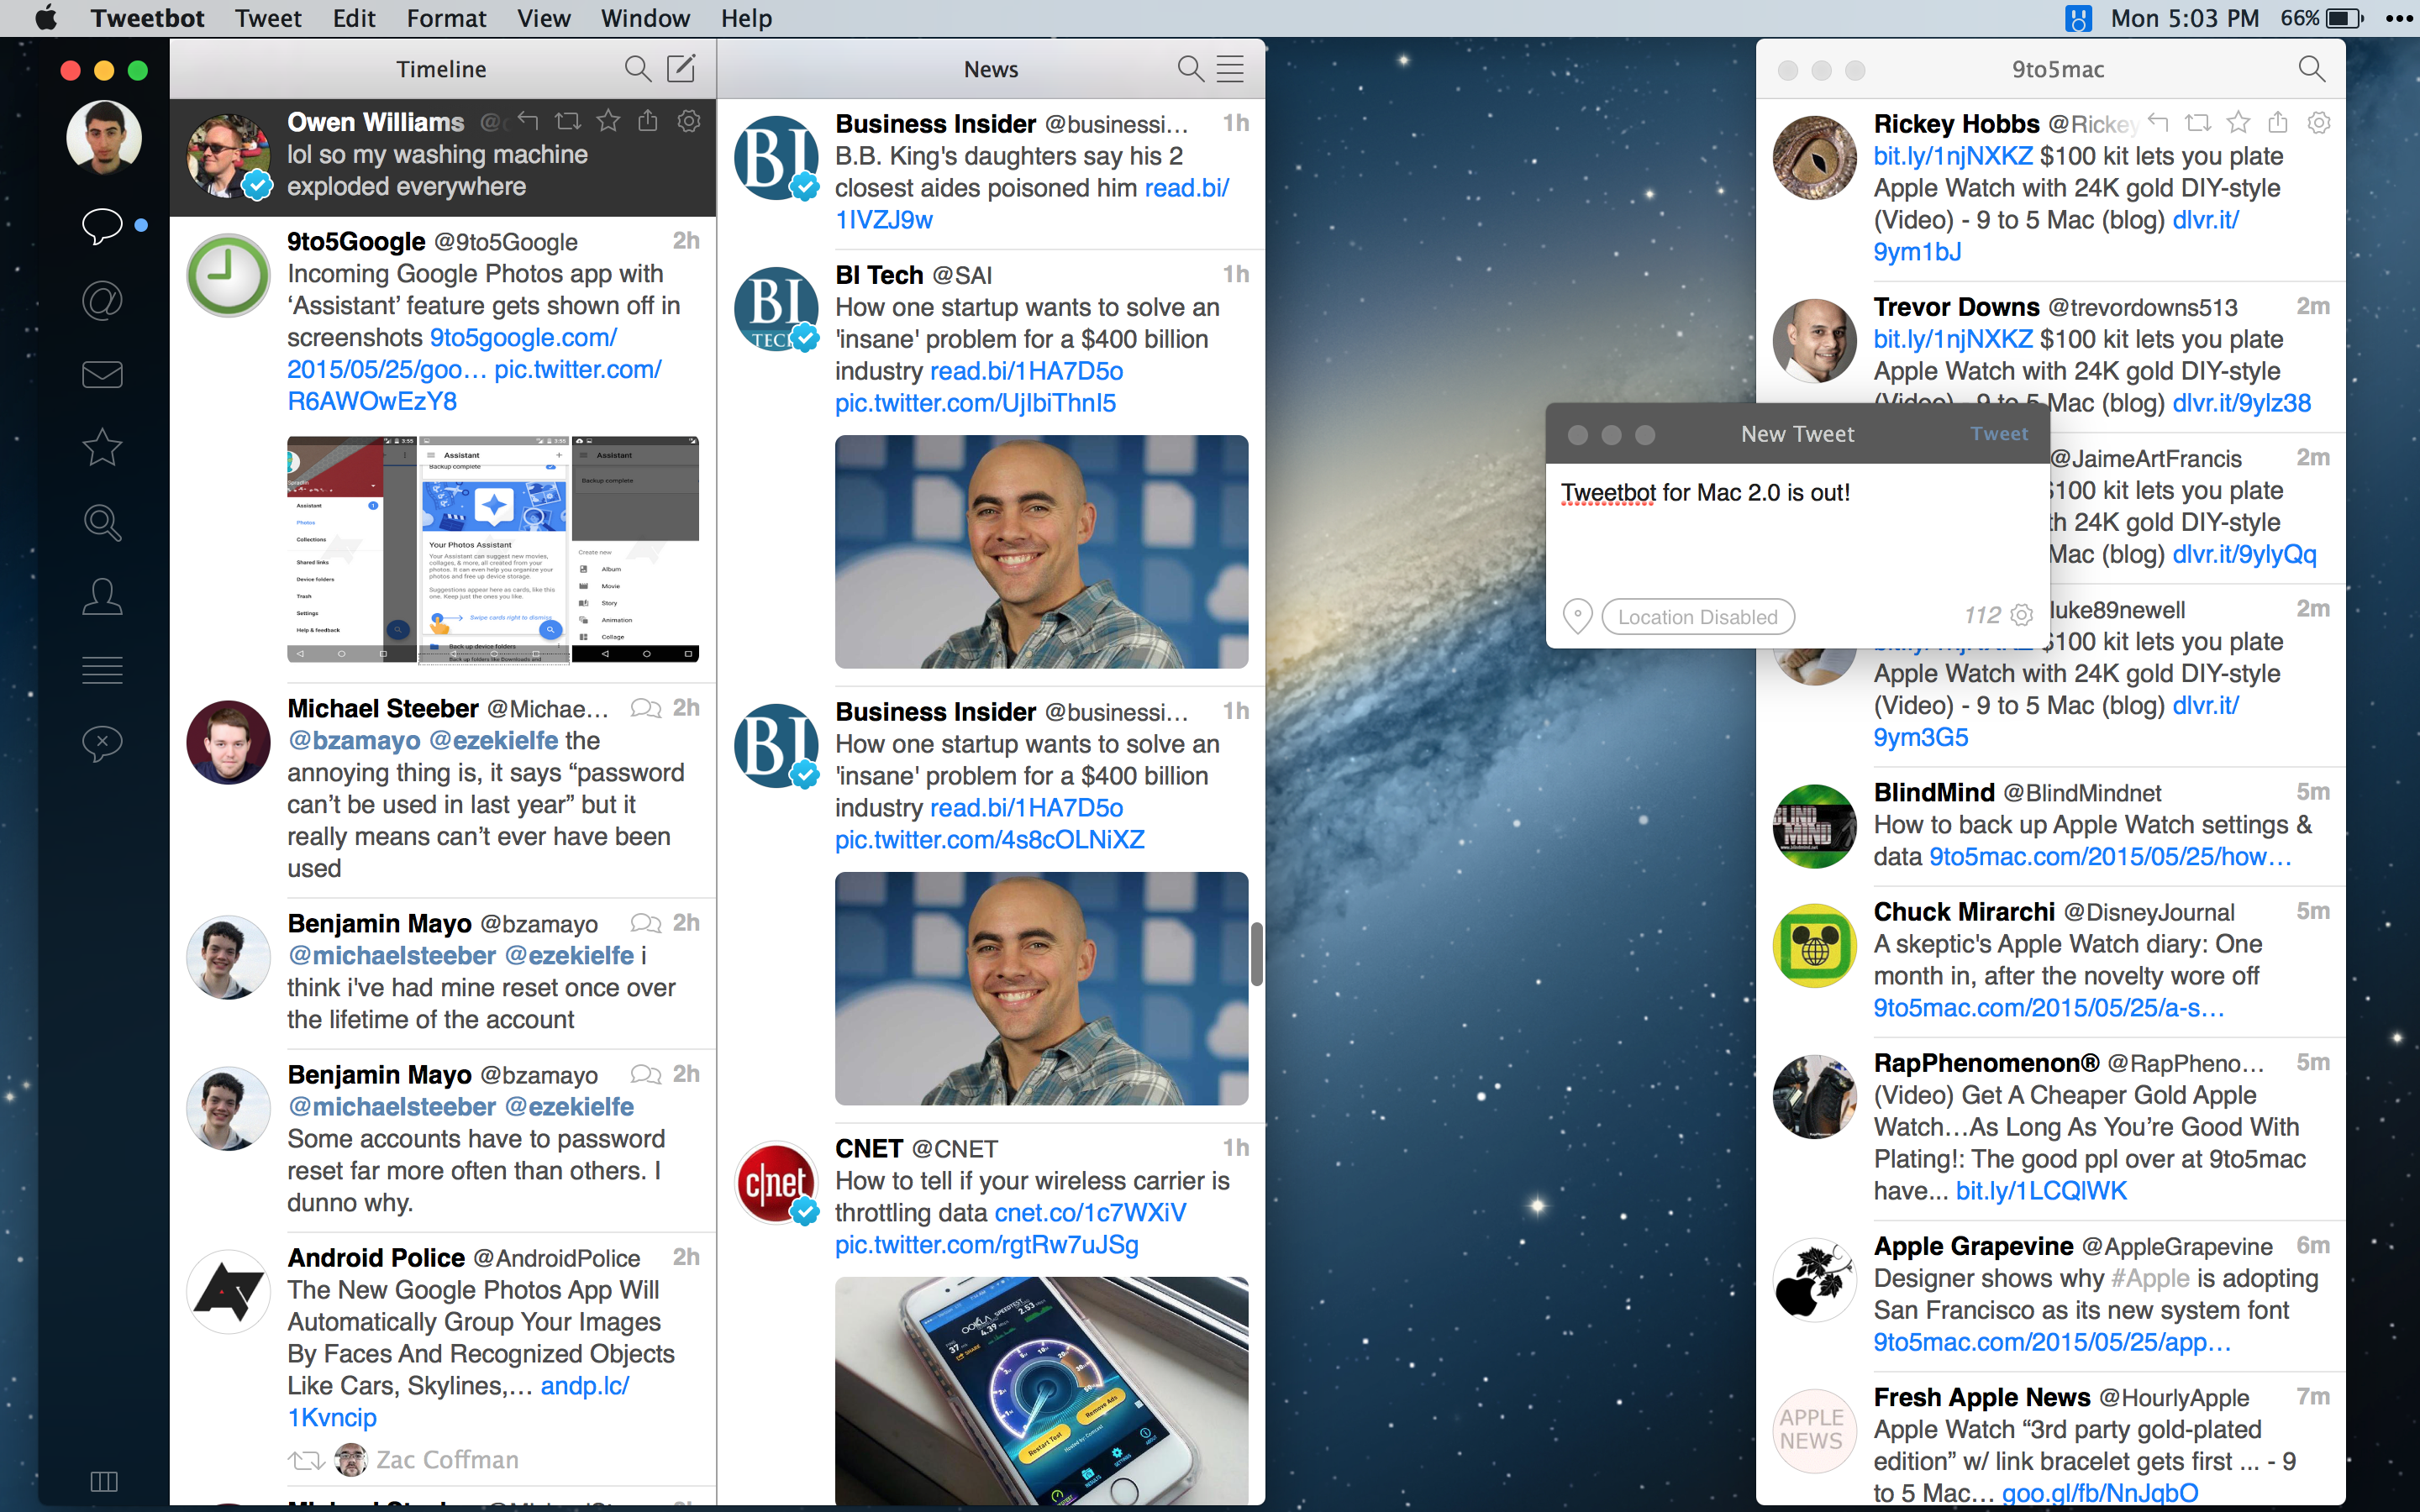Toggle columns view icon at sidebar bottom
The height and width of the screenshot is (1512, 2420).
(x=104, y=1481)
